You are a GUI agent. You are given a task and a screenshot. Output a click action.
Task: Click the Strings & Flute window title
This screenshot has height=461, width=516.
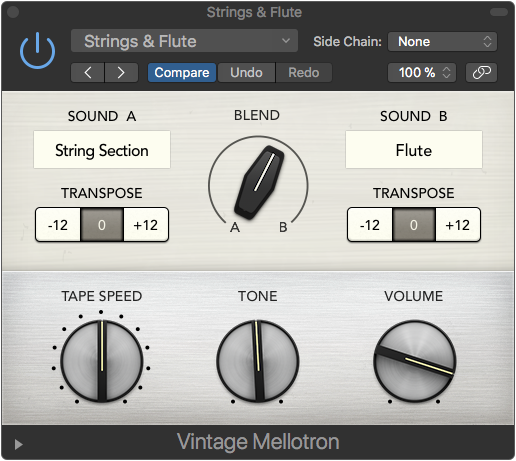click(254, 12)
